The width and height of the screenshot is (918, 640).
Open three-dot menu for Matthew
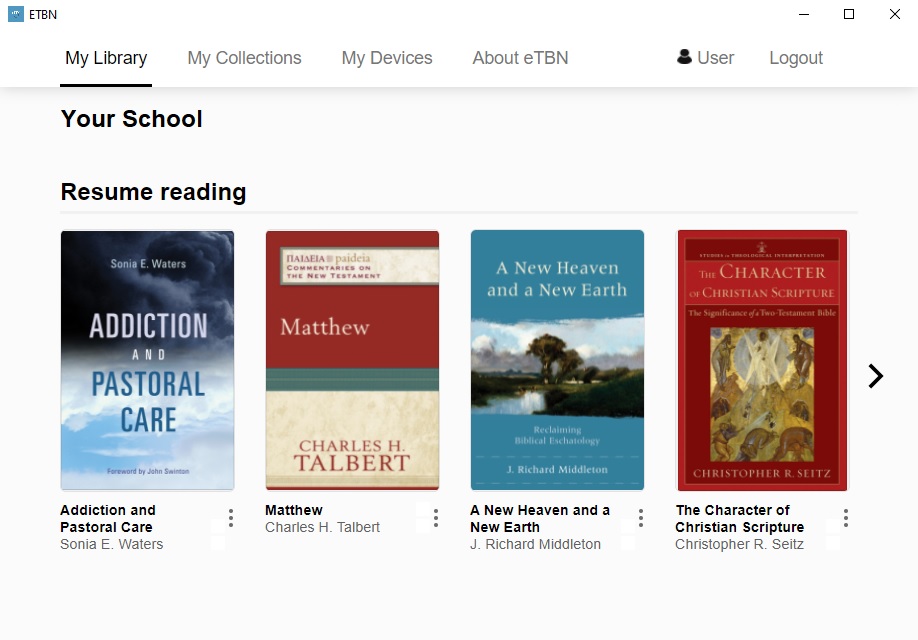pos(436,518)
